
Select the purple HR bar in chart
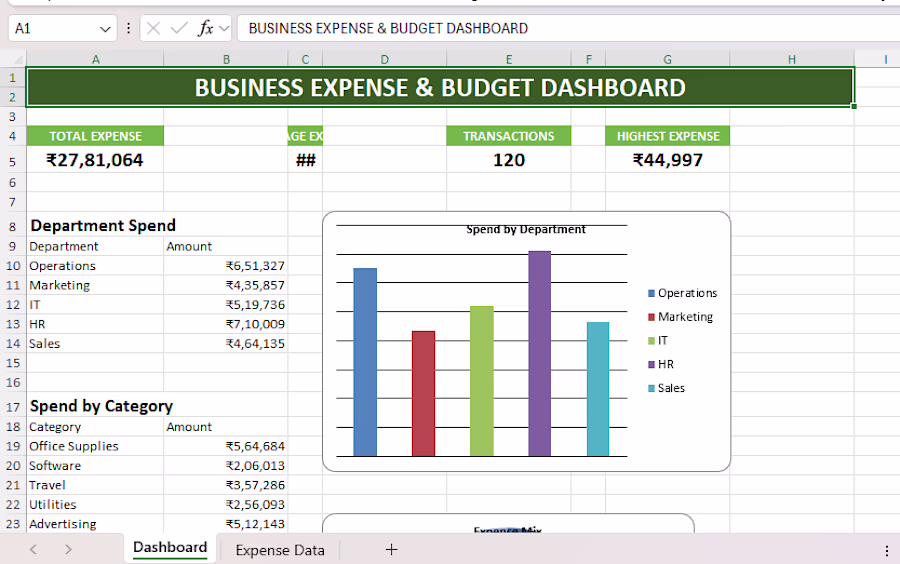540,353
